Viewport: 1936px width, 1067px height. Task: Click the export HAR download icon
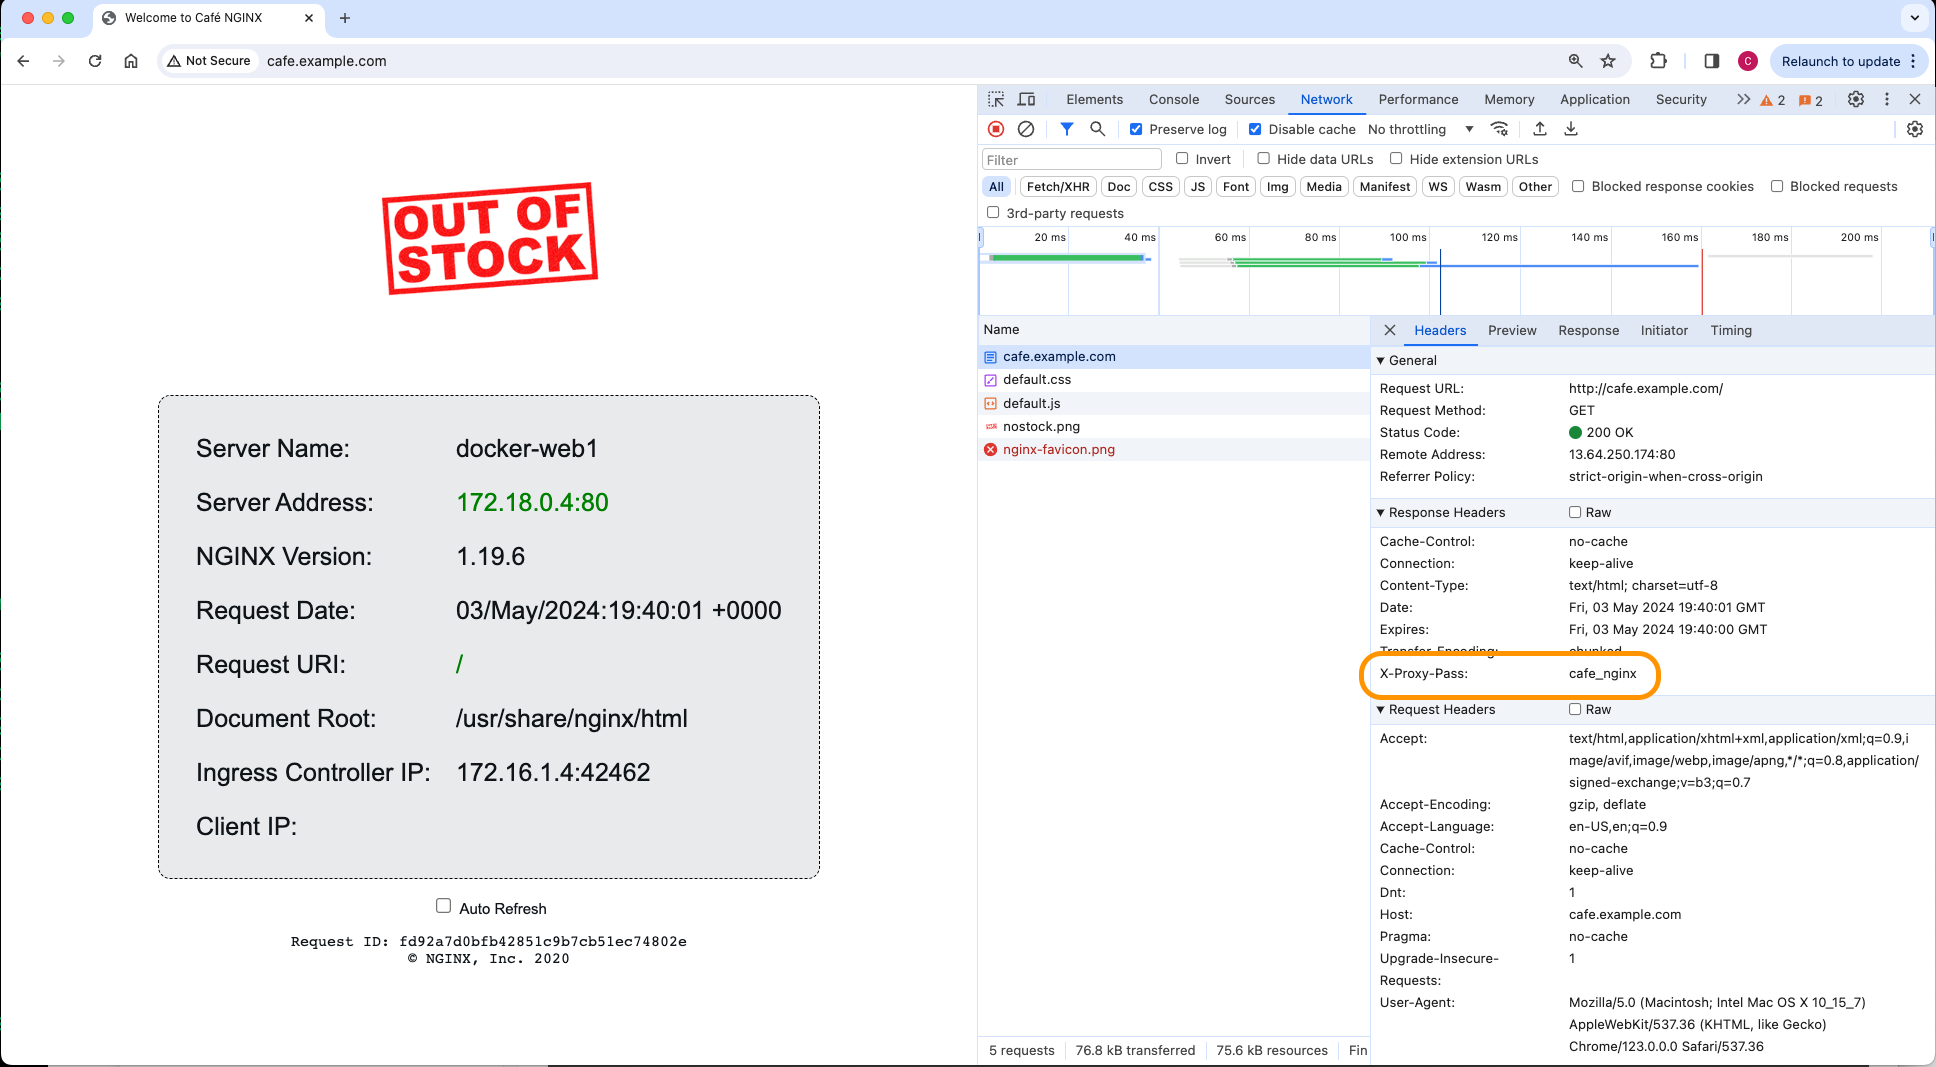pos(1571,129)
